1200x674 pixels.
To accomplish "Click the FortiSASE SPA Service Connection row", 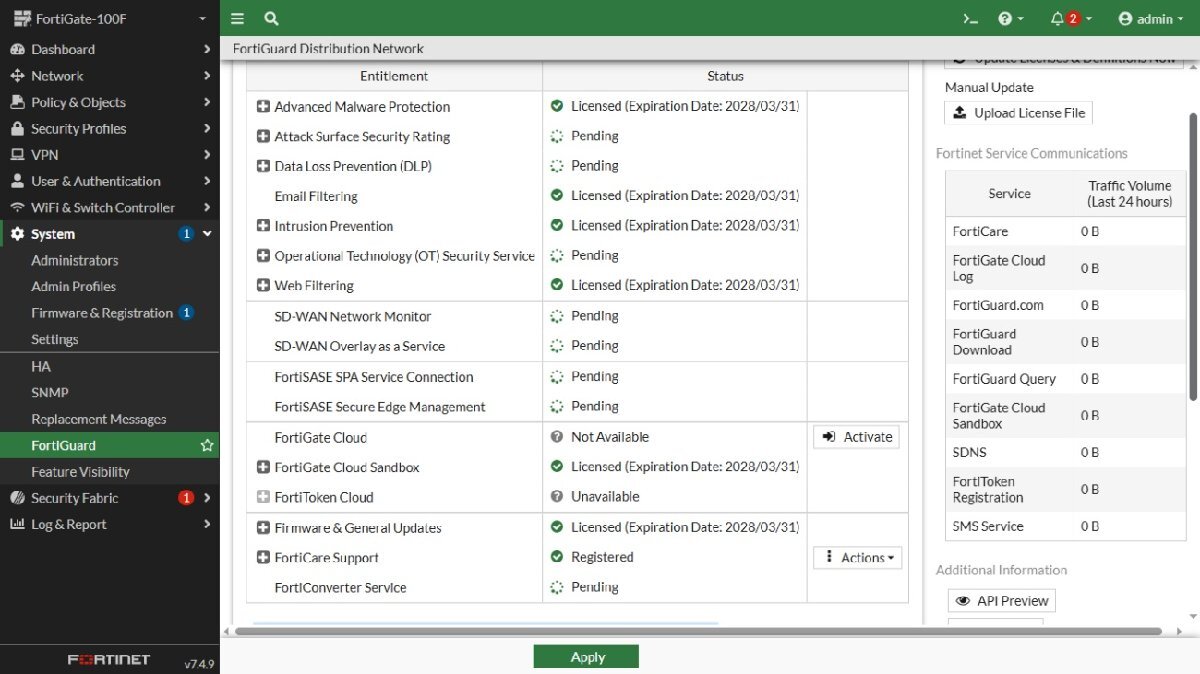I will point(577,377).
